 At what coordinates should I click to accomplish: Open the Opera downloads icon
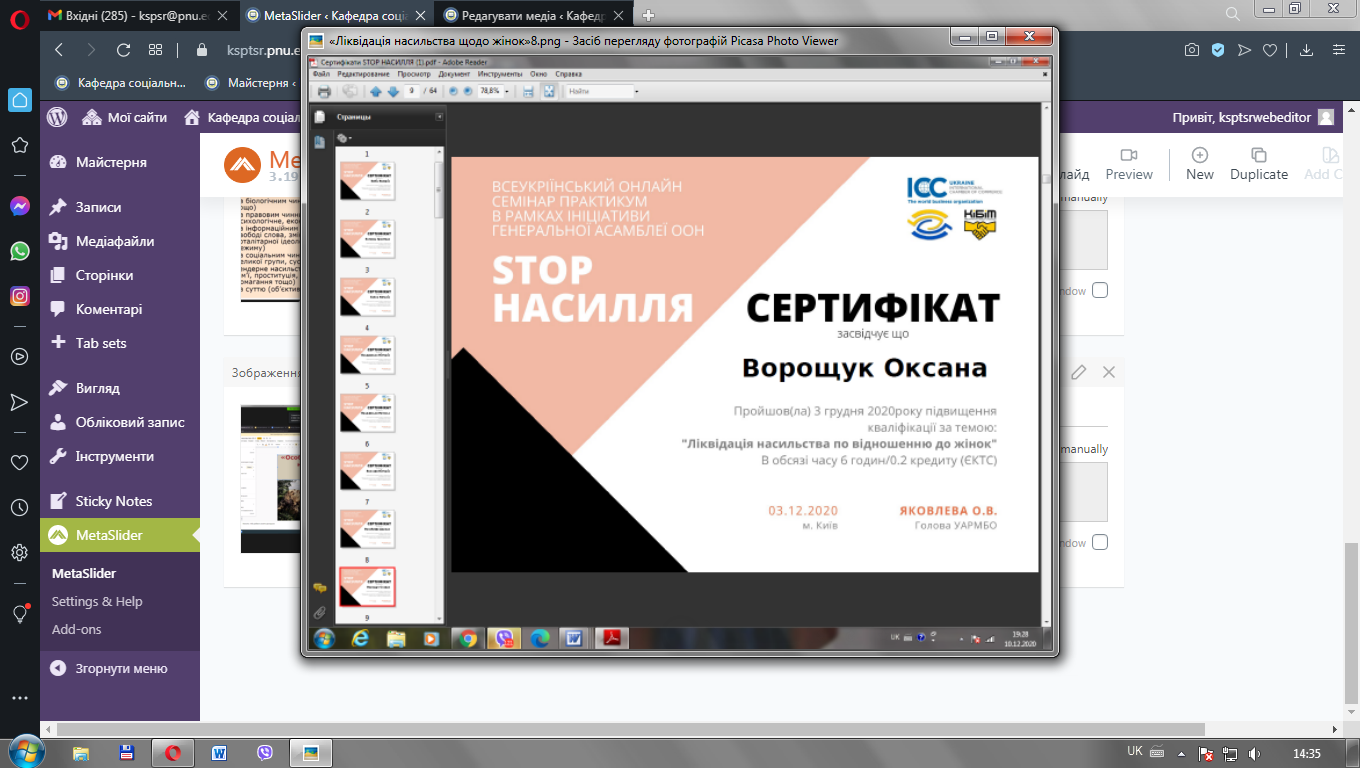click(1306, 50)
